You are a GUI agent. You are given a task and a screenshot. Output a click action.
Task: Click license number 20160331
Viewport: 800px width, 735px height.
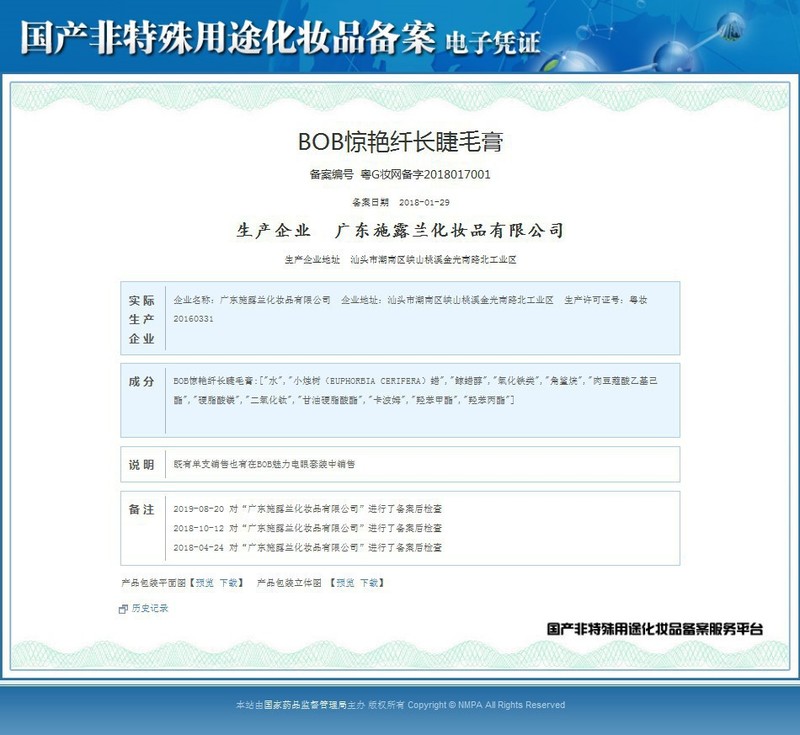[193, 319]
